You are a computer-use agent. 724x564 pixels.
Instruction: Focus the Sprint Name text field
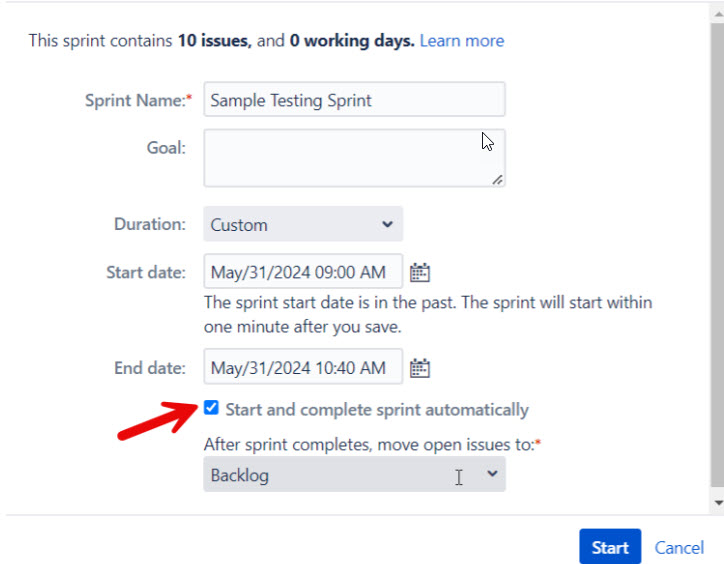coord(354,99)
